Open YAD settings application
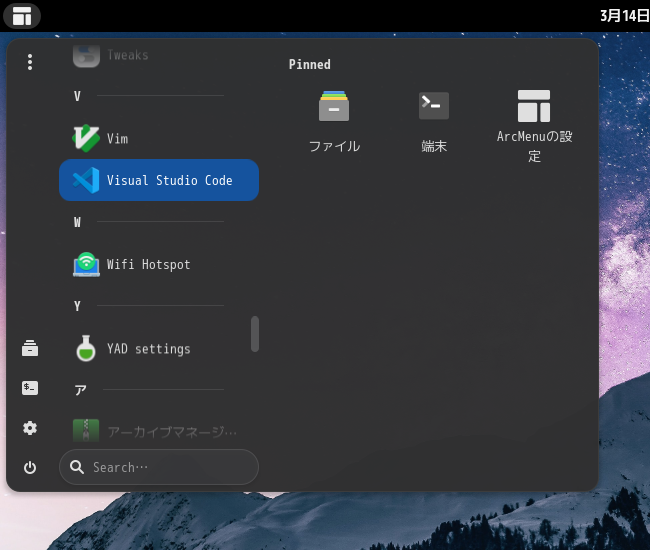 tap(159, 348)
